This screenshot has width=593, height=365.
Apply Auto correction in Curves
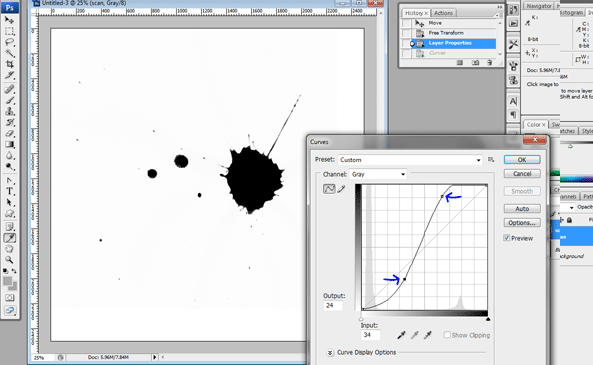[x=522, y=209]
